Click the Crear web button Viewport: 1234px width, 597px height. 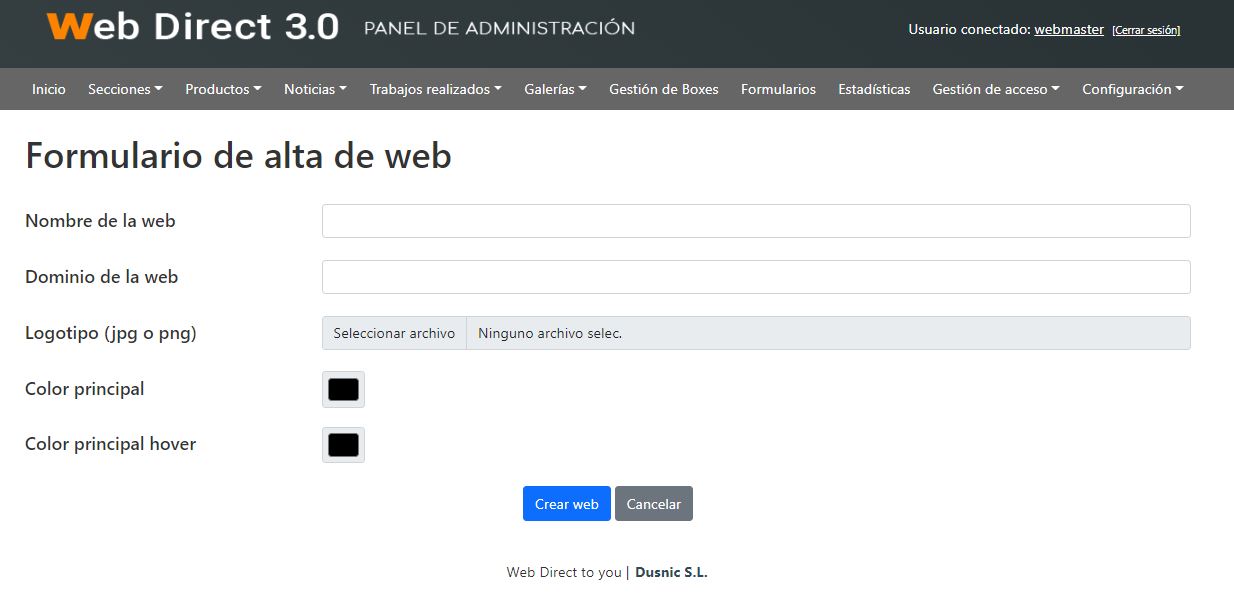[x=566, y=504]
